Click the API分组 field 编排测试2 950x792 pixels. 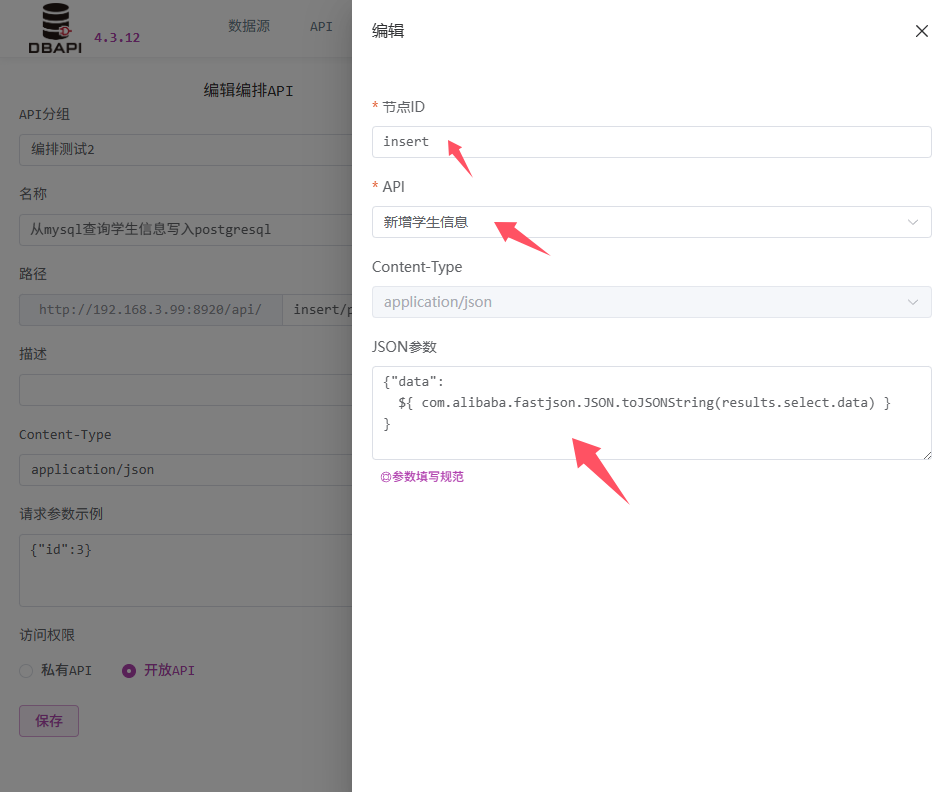tap(185, 150)
